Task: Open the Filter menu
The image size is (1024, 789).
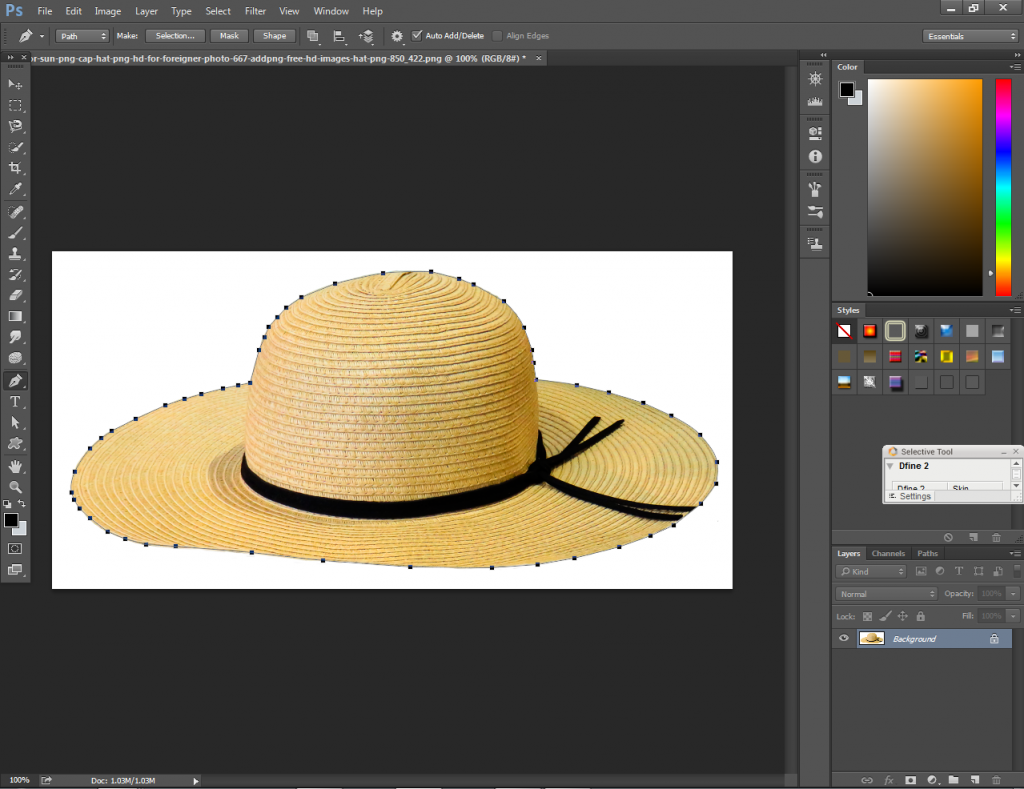Action: [255, 11]
